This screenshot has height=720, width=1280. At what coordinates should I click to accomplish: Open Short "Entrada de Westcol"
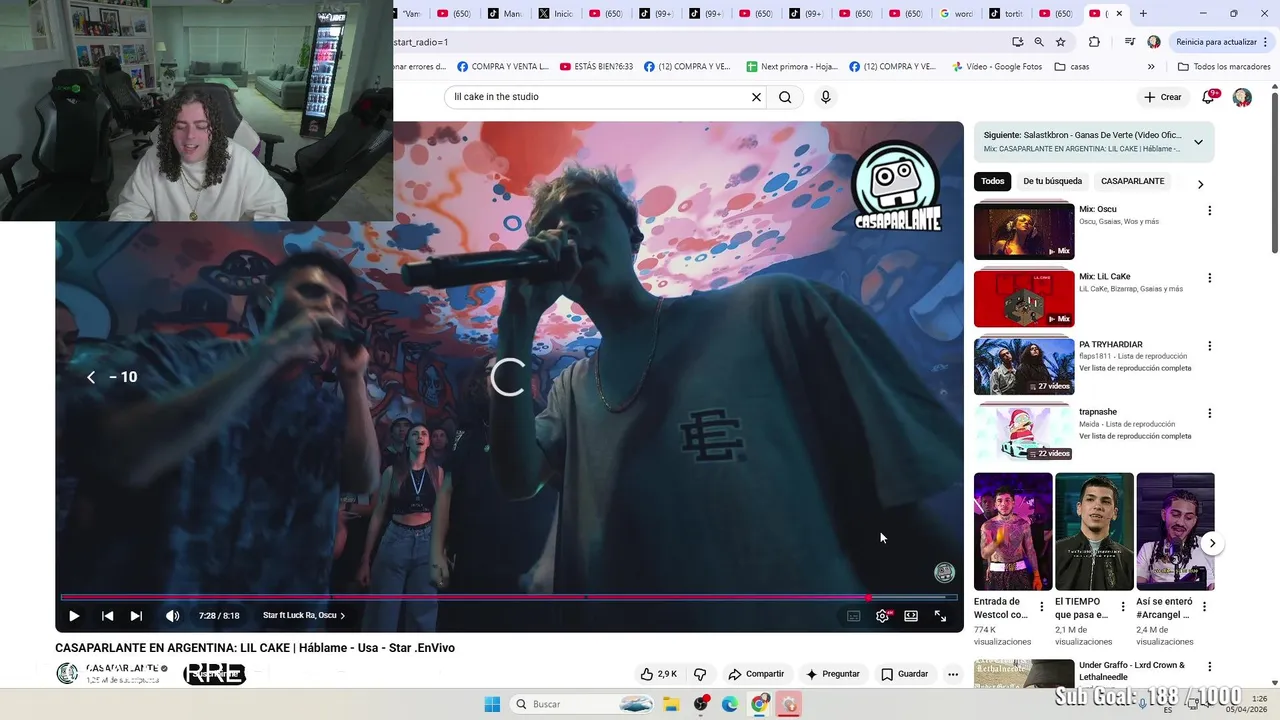coord(1013,531)
